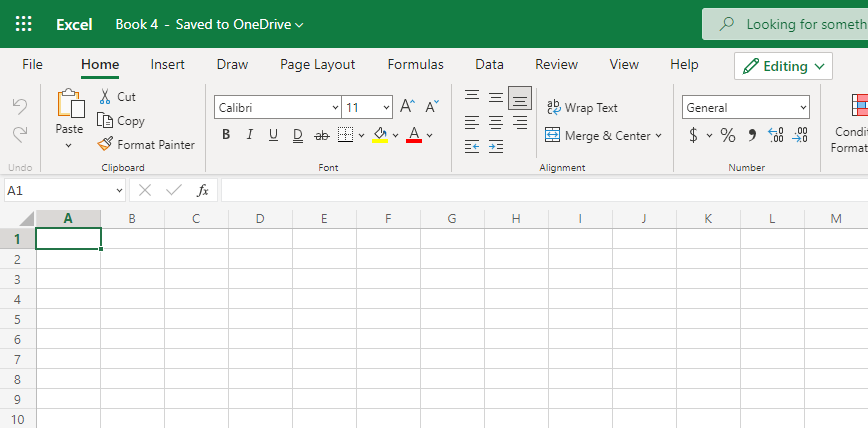Click the Paste clipboard icon
868x428 pixels.
click(70, 103)
